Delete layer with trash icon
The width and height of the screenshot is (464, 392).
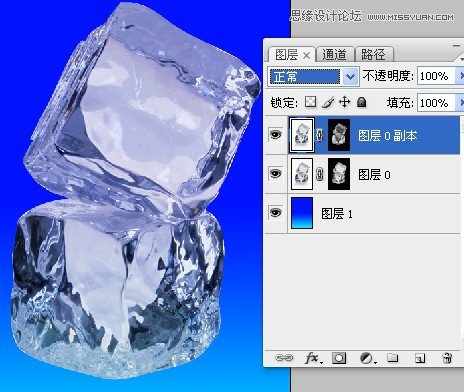[x=447, y=358]
